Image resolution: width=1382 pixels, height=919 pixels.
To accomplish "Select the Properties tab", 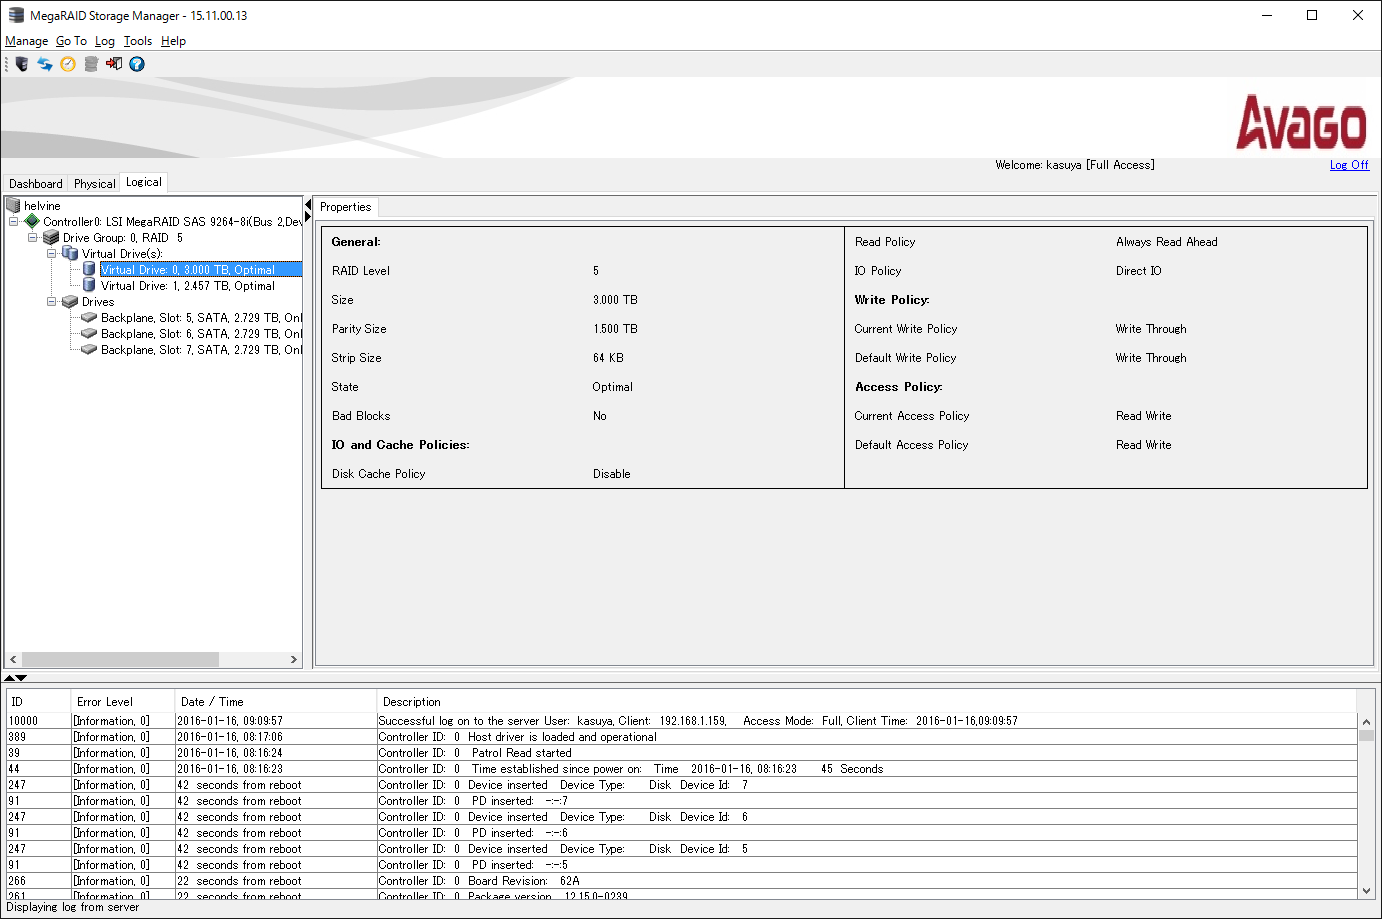I will tap(346, 207).
